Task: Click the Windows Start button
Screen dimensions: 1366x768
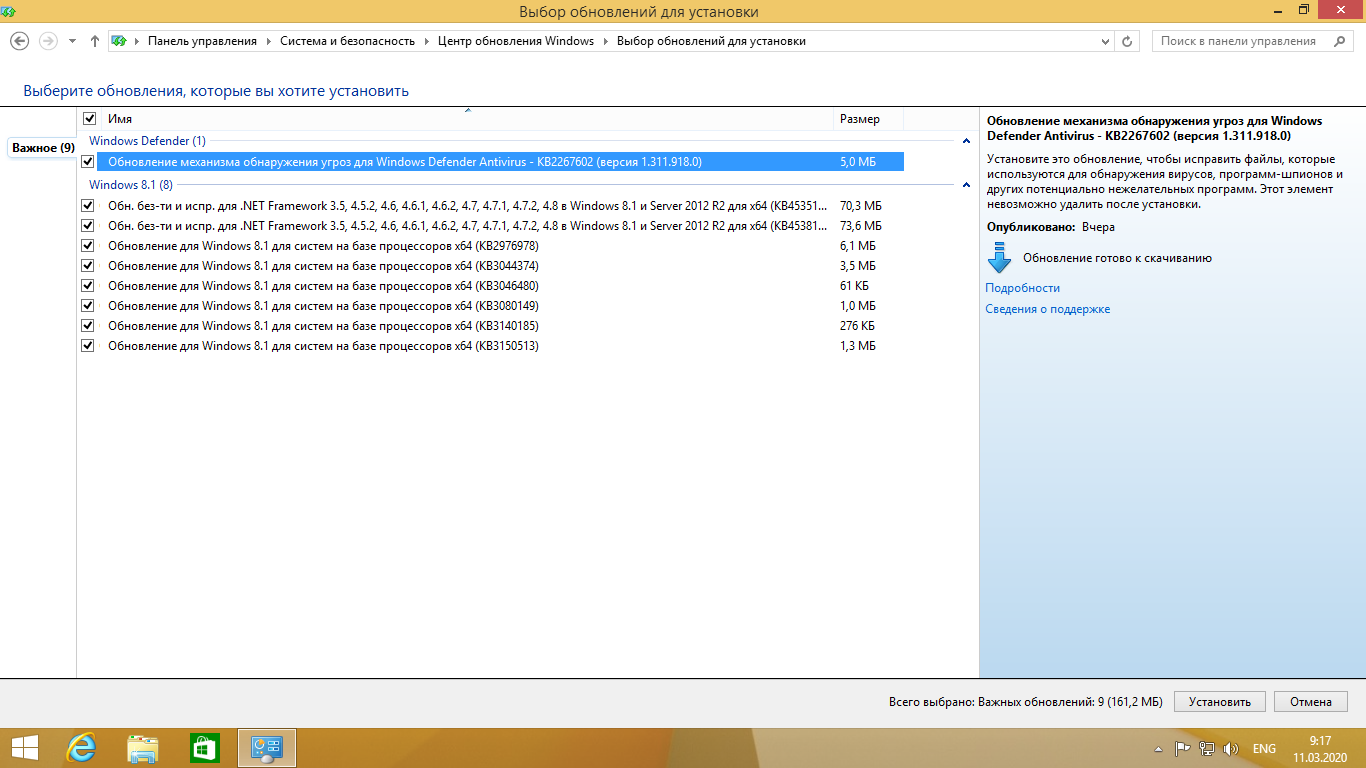Action: [24, 748]
